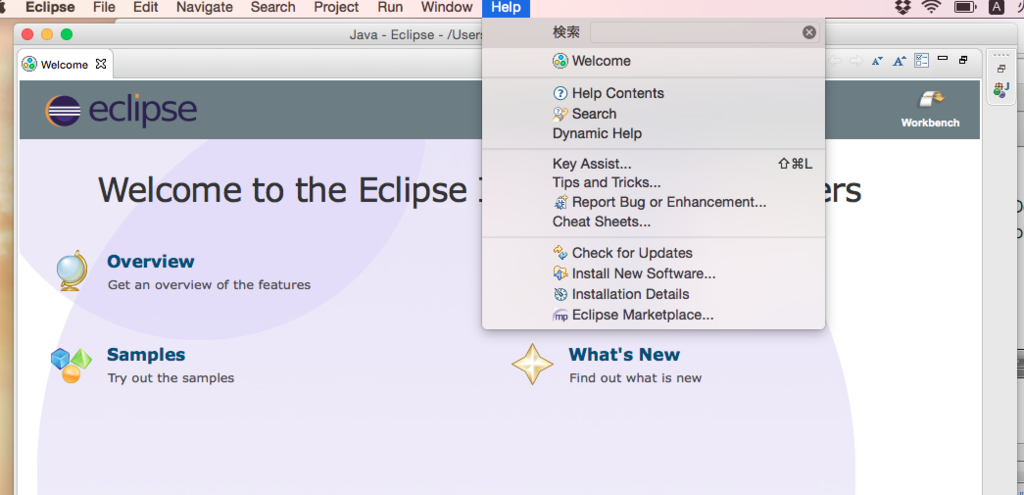
Task: Click the Samples shapes icon
Action: [71, 366]
